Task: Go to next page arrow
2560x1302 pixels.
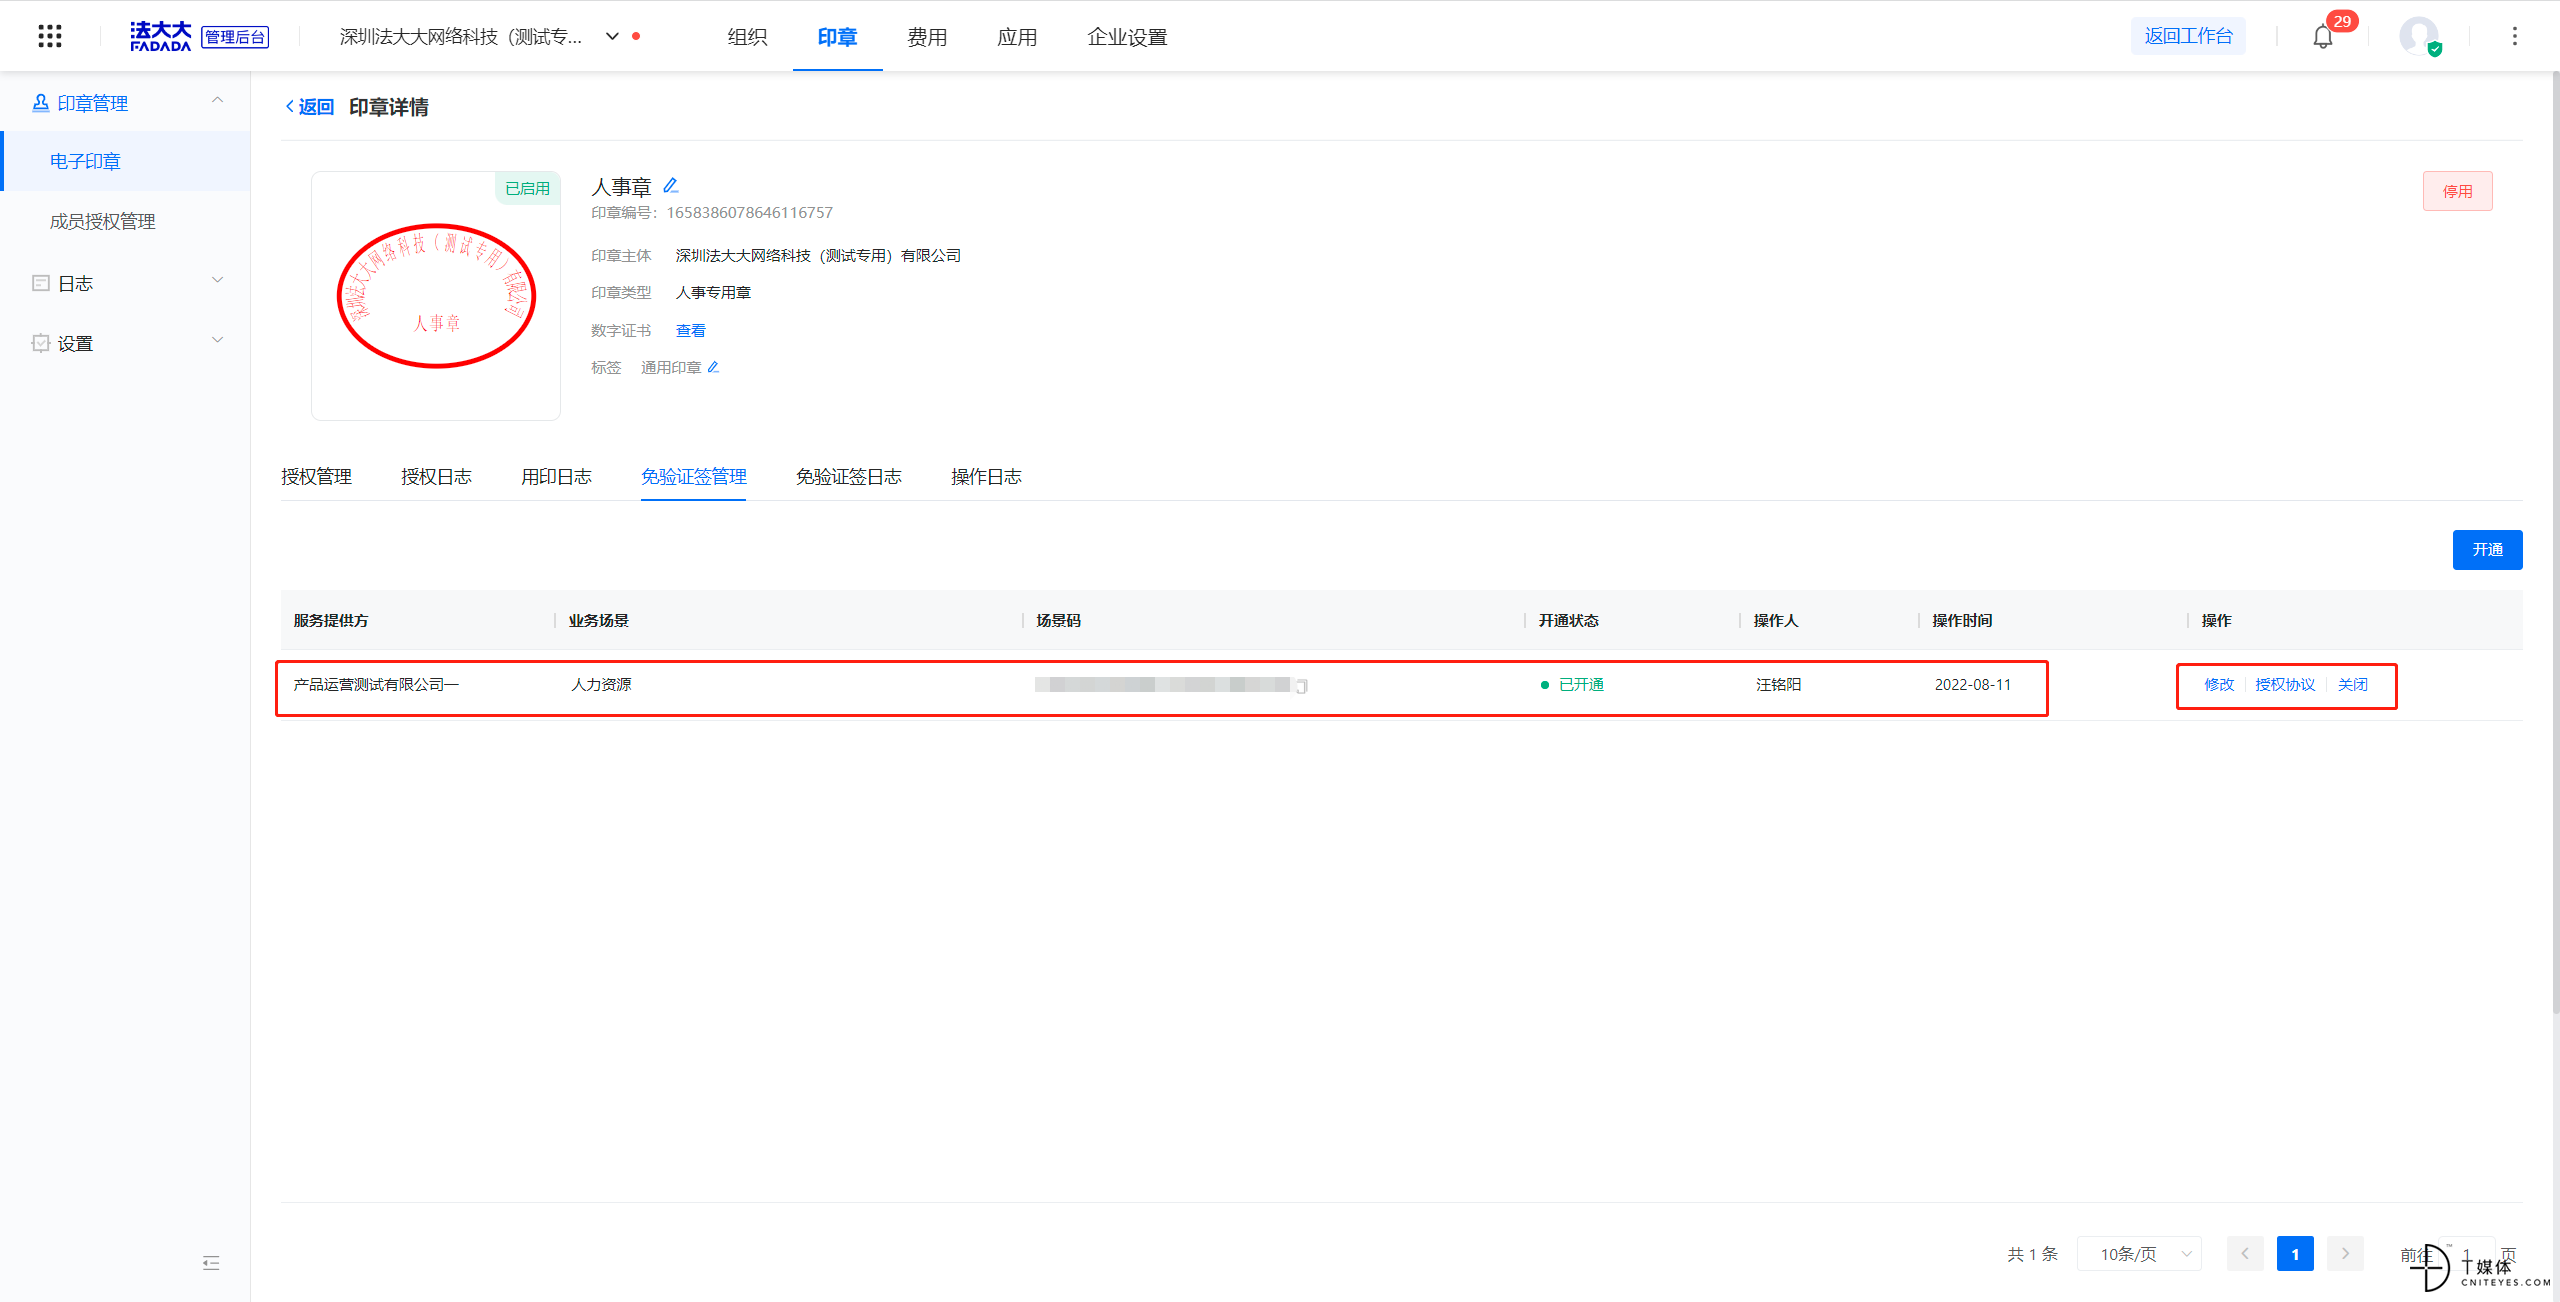Action: (2345, 1254)
